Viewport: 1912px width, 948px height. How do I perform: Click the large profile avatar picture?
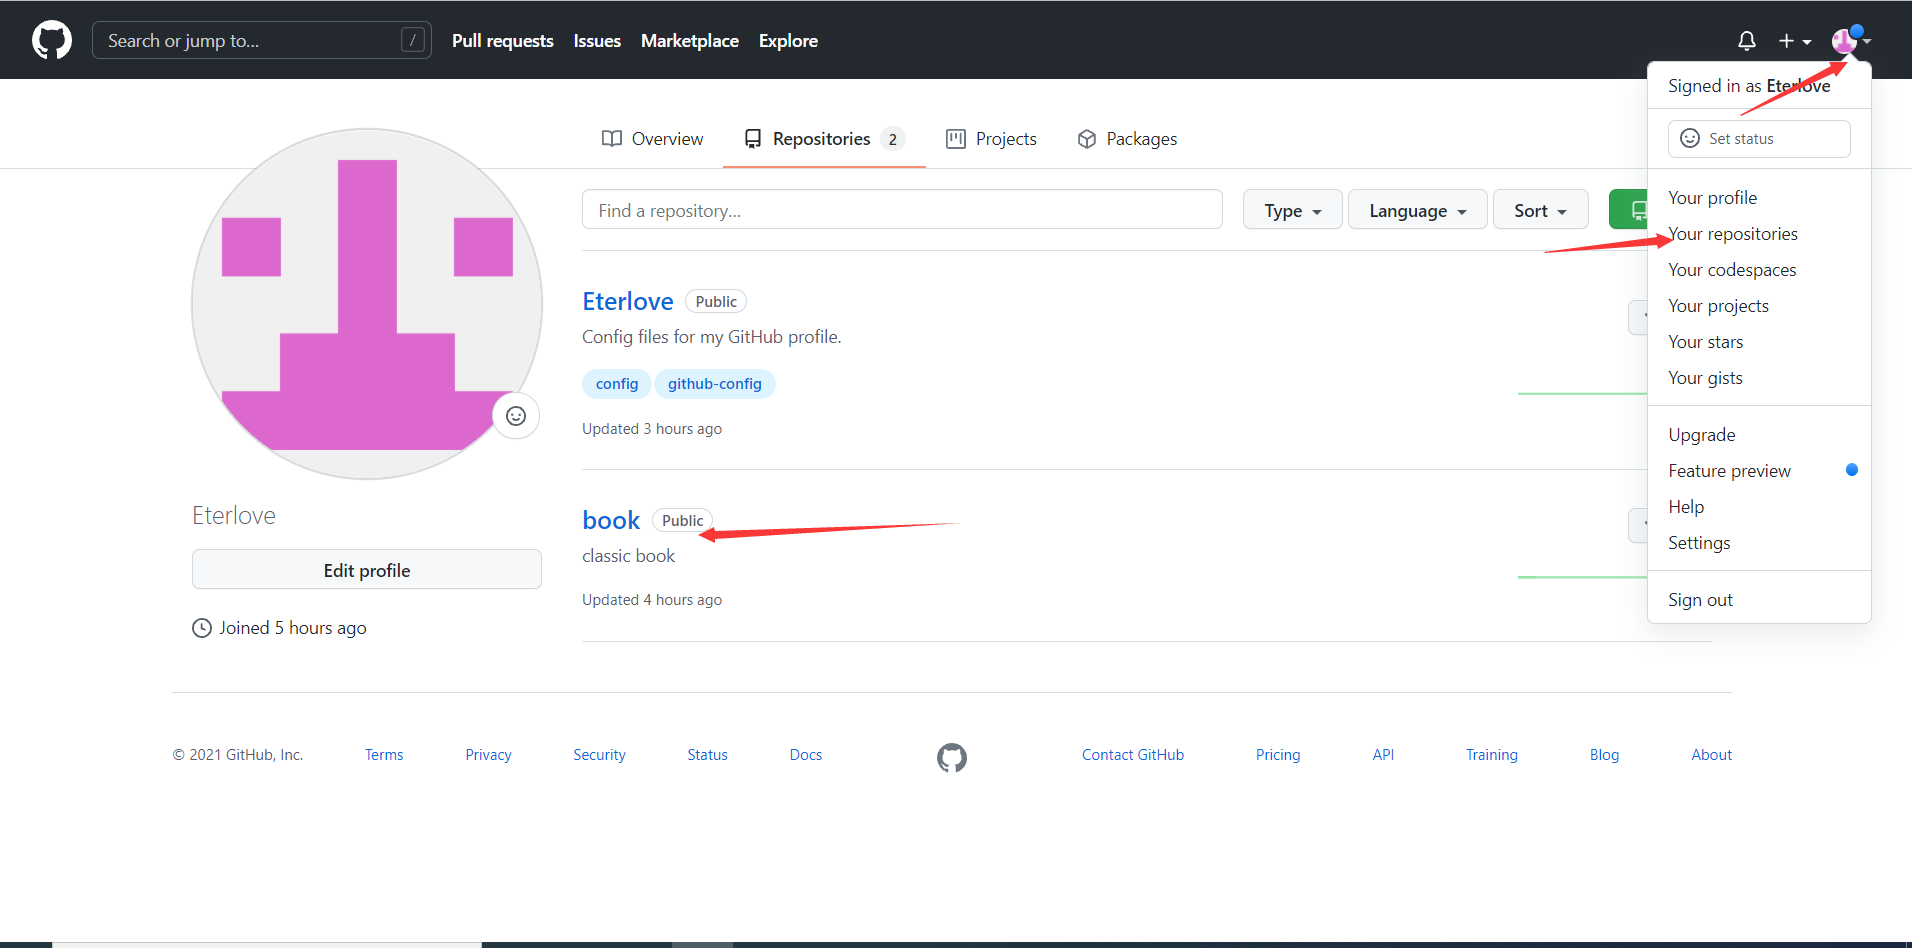367,304
